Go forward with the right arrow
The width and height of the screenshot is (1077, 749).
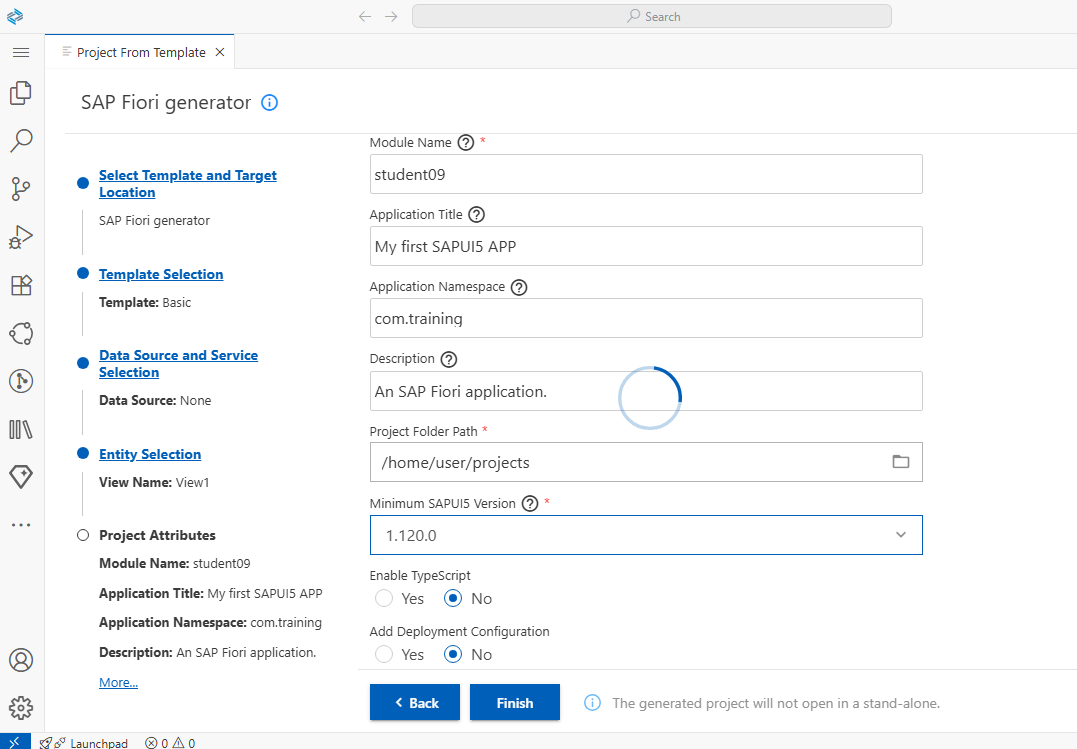tap(391, 16)
